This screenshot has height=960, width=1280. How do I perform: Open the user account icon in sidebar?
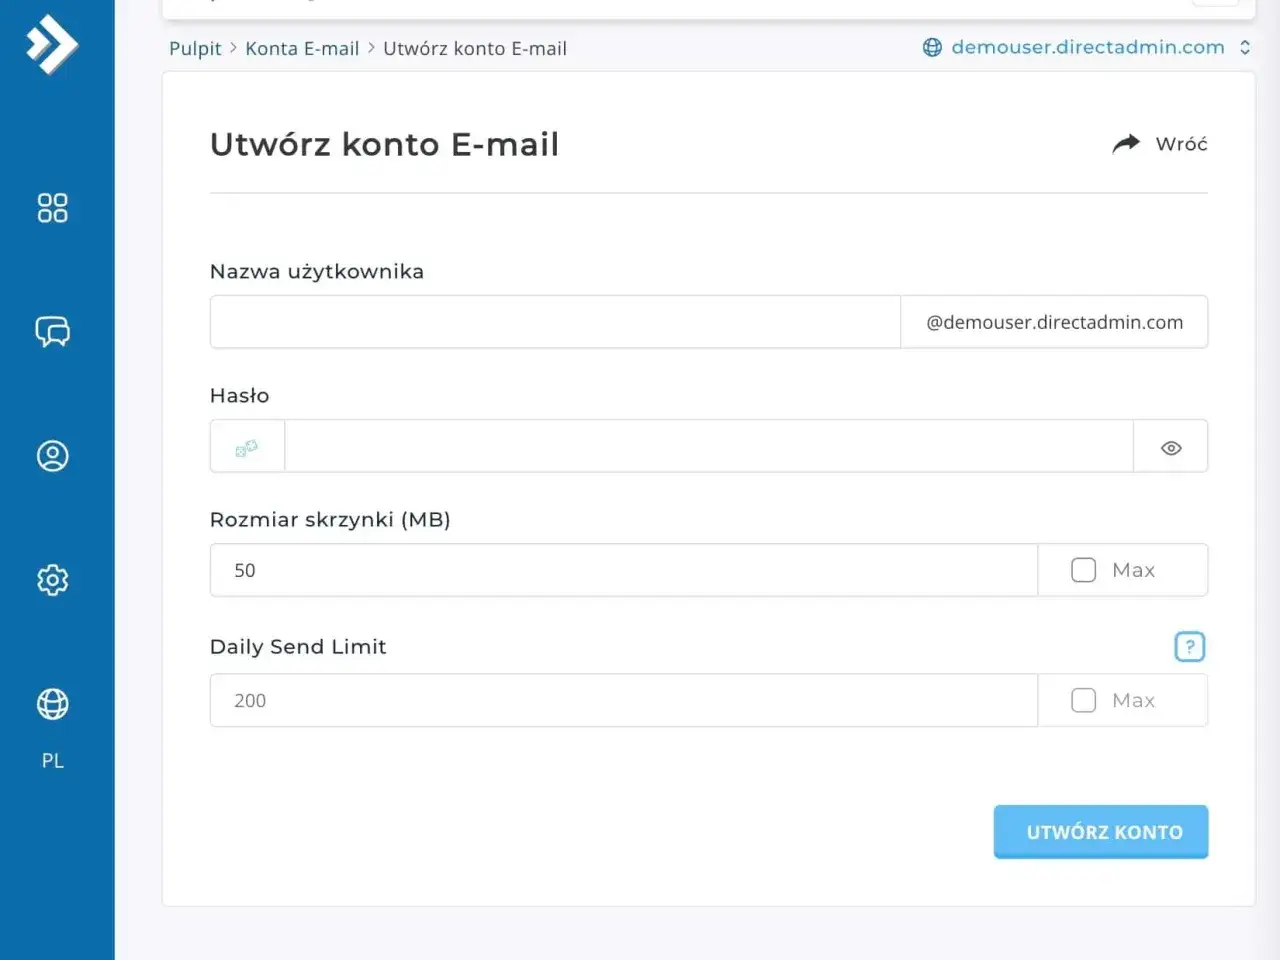(x=52, y=455)
